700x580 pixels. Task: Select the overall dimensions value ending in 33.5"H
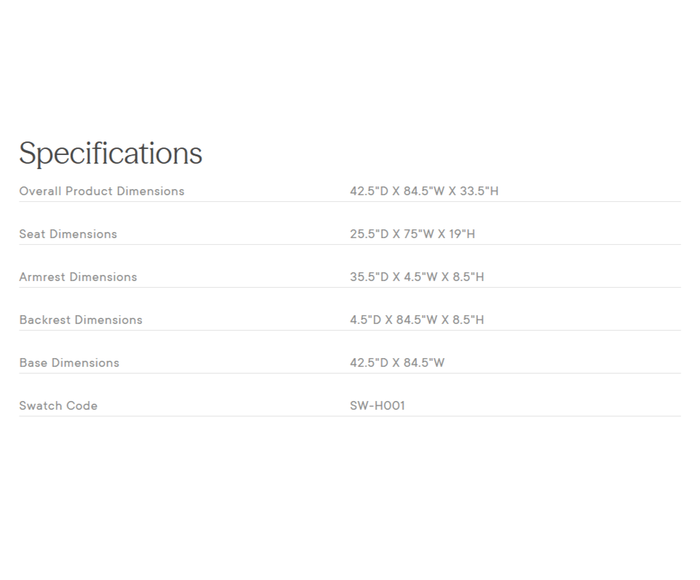pyautogui.click(x=423, y=191)
